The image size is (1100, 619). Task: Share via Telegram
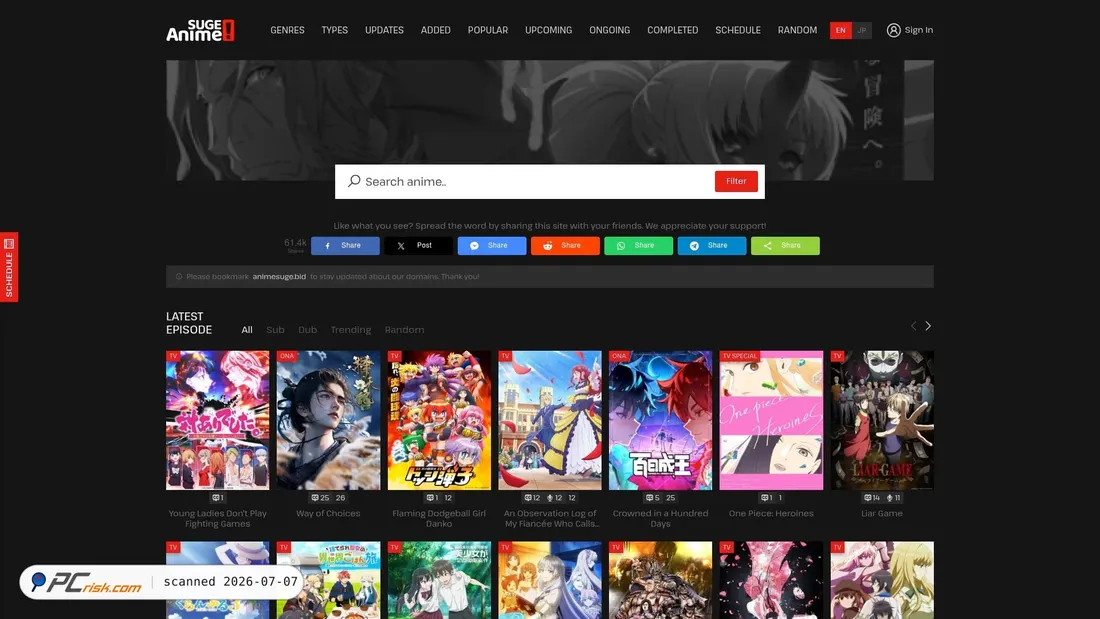point(711,246)
